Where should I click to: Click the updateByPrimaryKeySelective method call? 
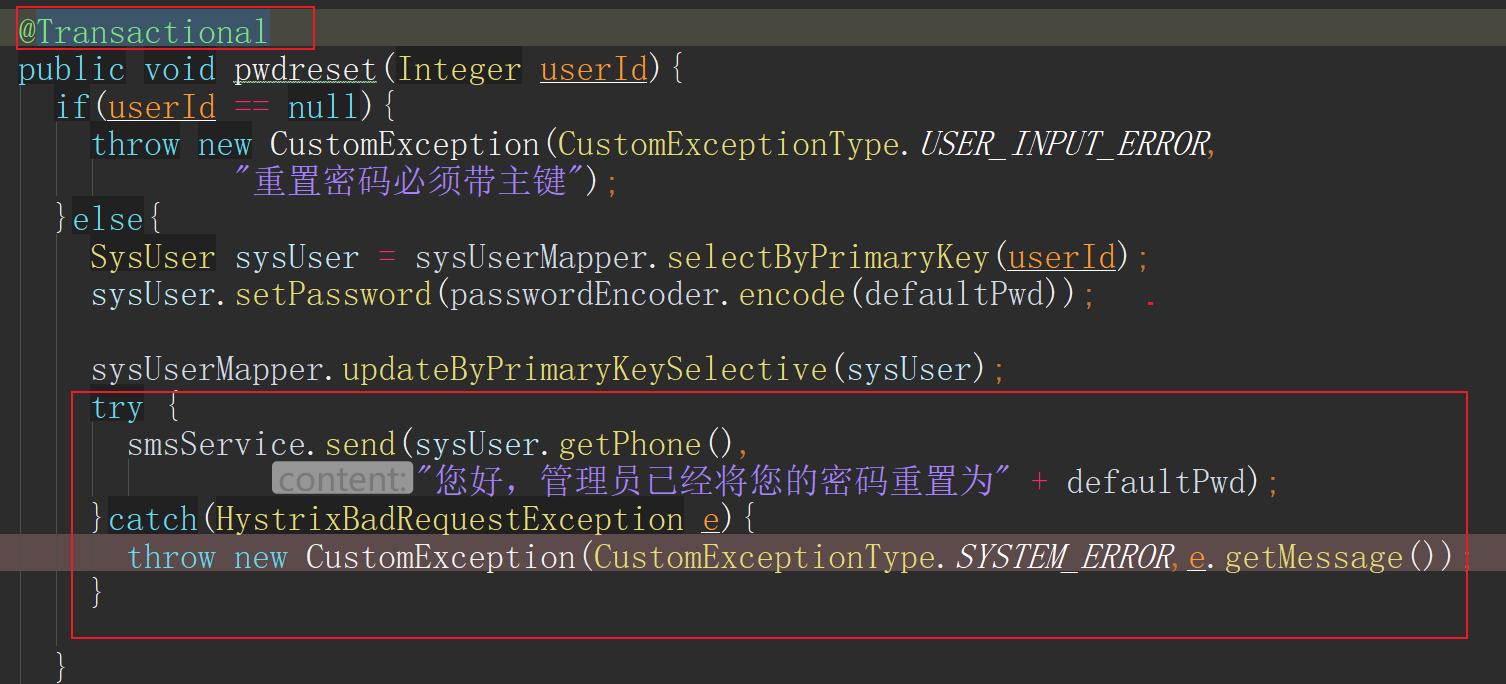(585, 371)
